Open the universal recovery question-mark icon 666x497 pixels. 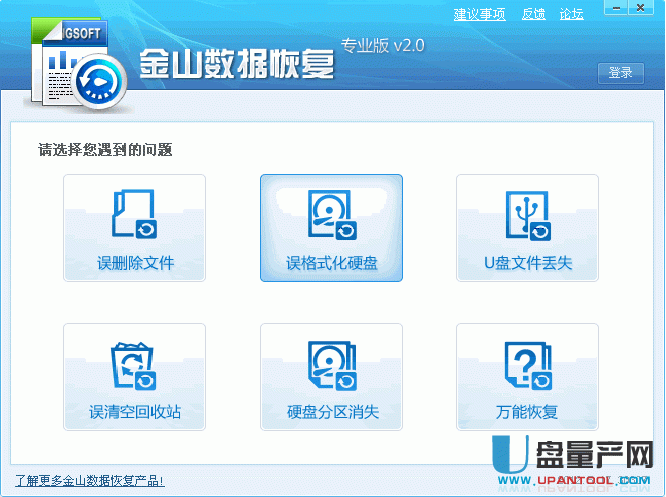click(x=527, y=366)
